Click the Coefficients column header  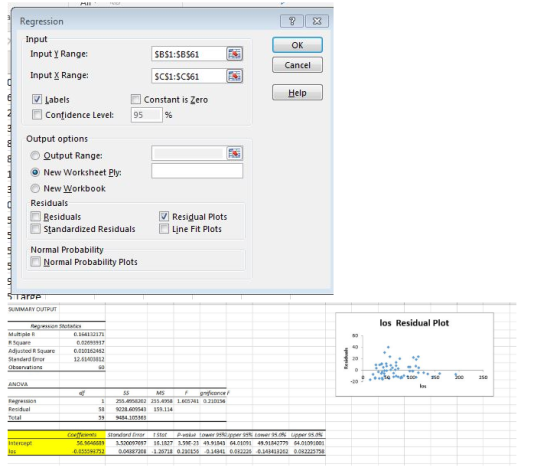pyautogui.click(x=82, y=435)
